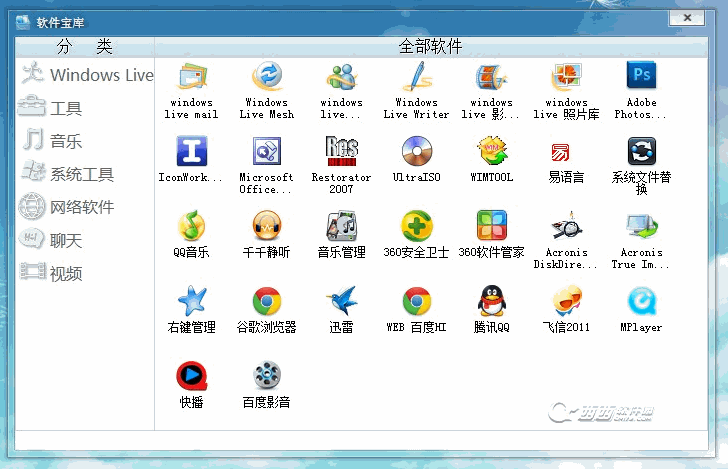Launch 360安全卫士
Image resolution: width=728 pixels, height=469 pixels.
(x=417, y=226)
